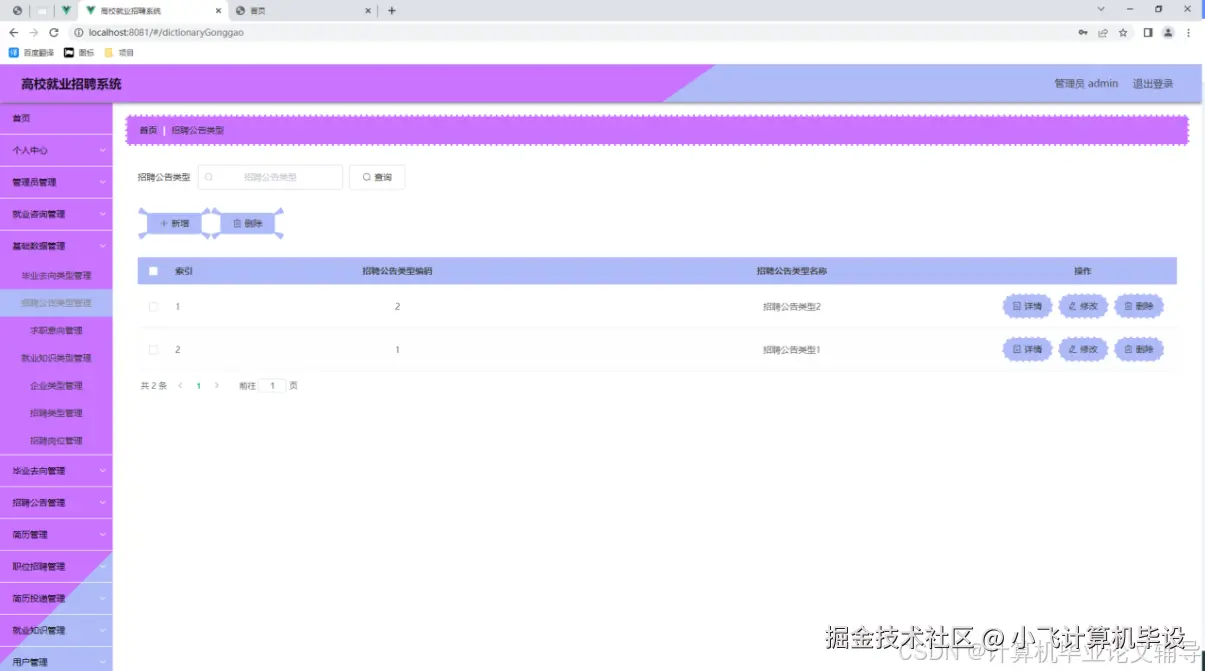This screenshot has height=671, width=1205.
Task: Open 求职意向管理 submenu item
Action: (56, 330)
